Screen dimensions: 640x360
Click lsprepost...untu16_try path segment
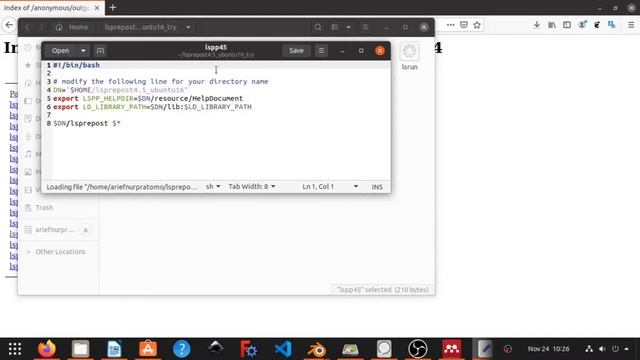(140, 27)
